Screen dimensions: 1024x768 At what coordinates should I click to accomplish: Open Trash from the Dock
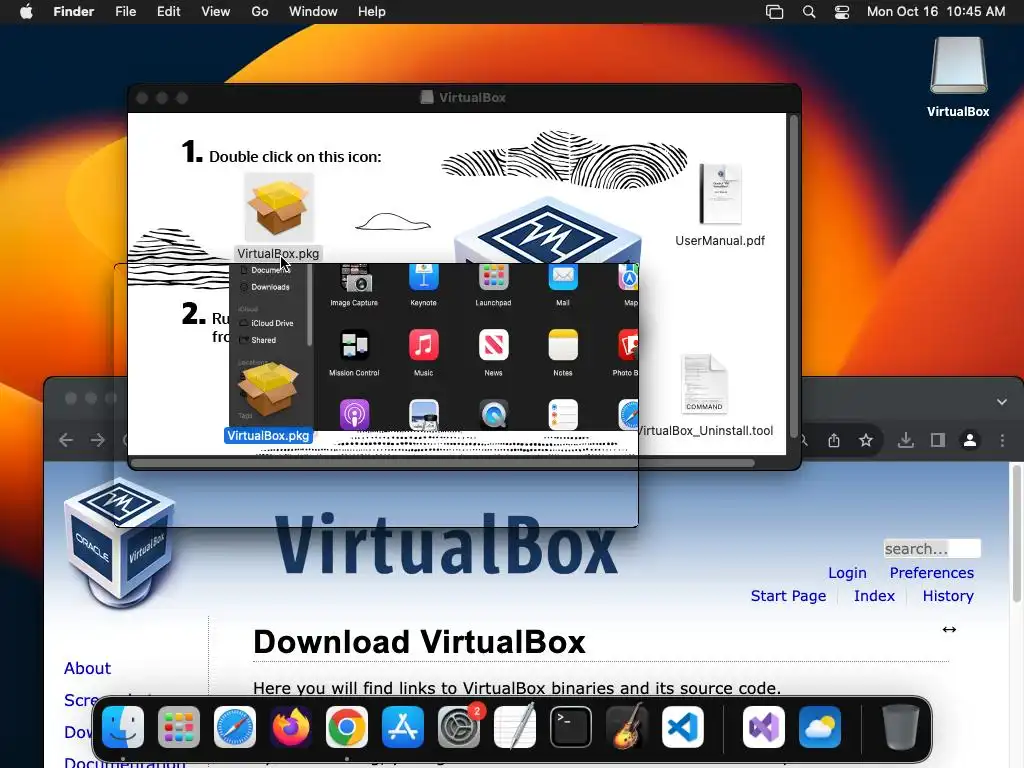901,727
